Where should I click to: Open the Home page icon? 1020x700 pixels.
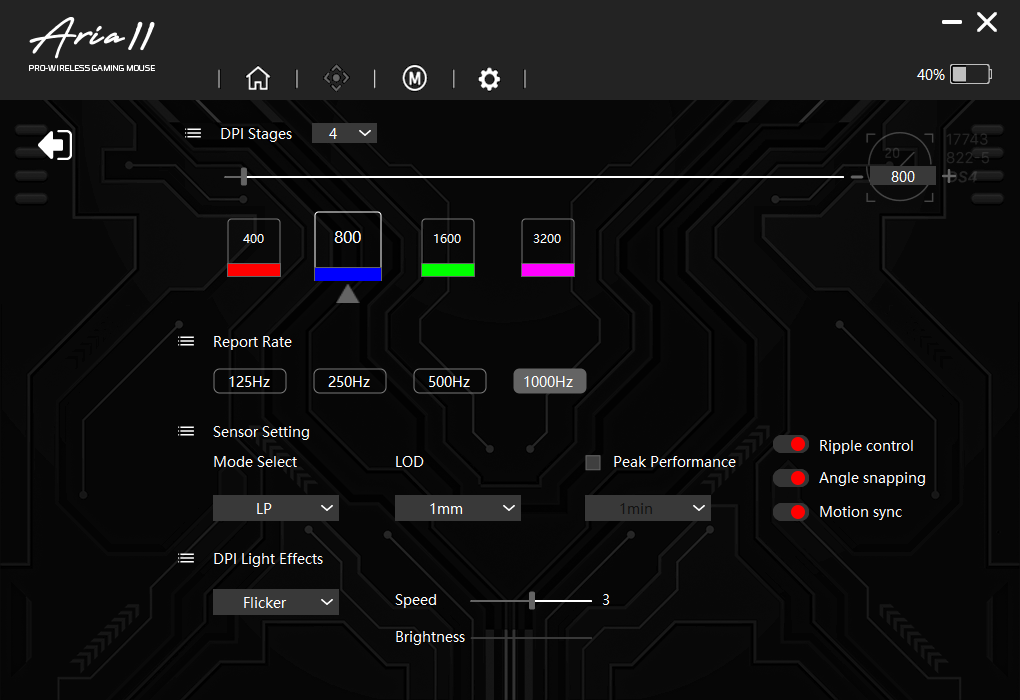(258, 79)
